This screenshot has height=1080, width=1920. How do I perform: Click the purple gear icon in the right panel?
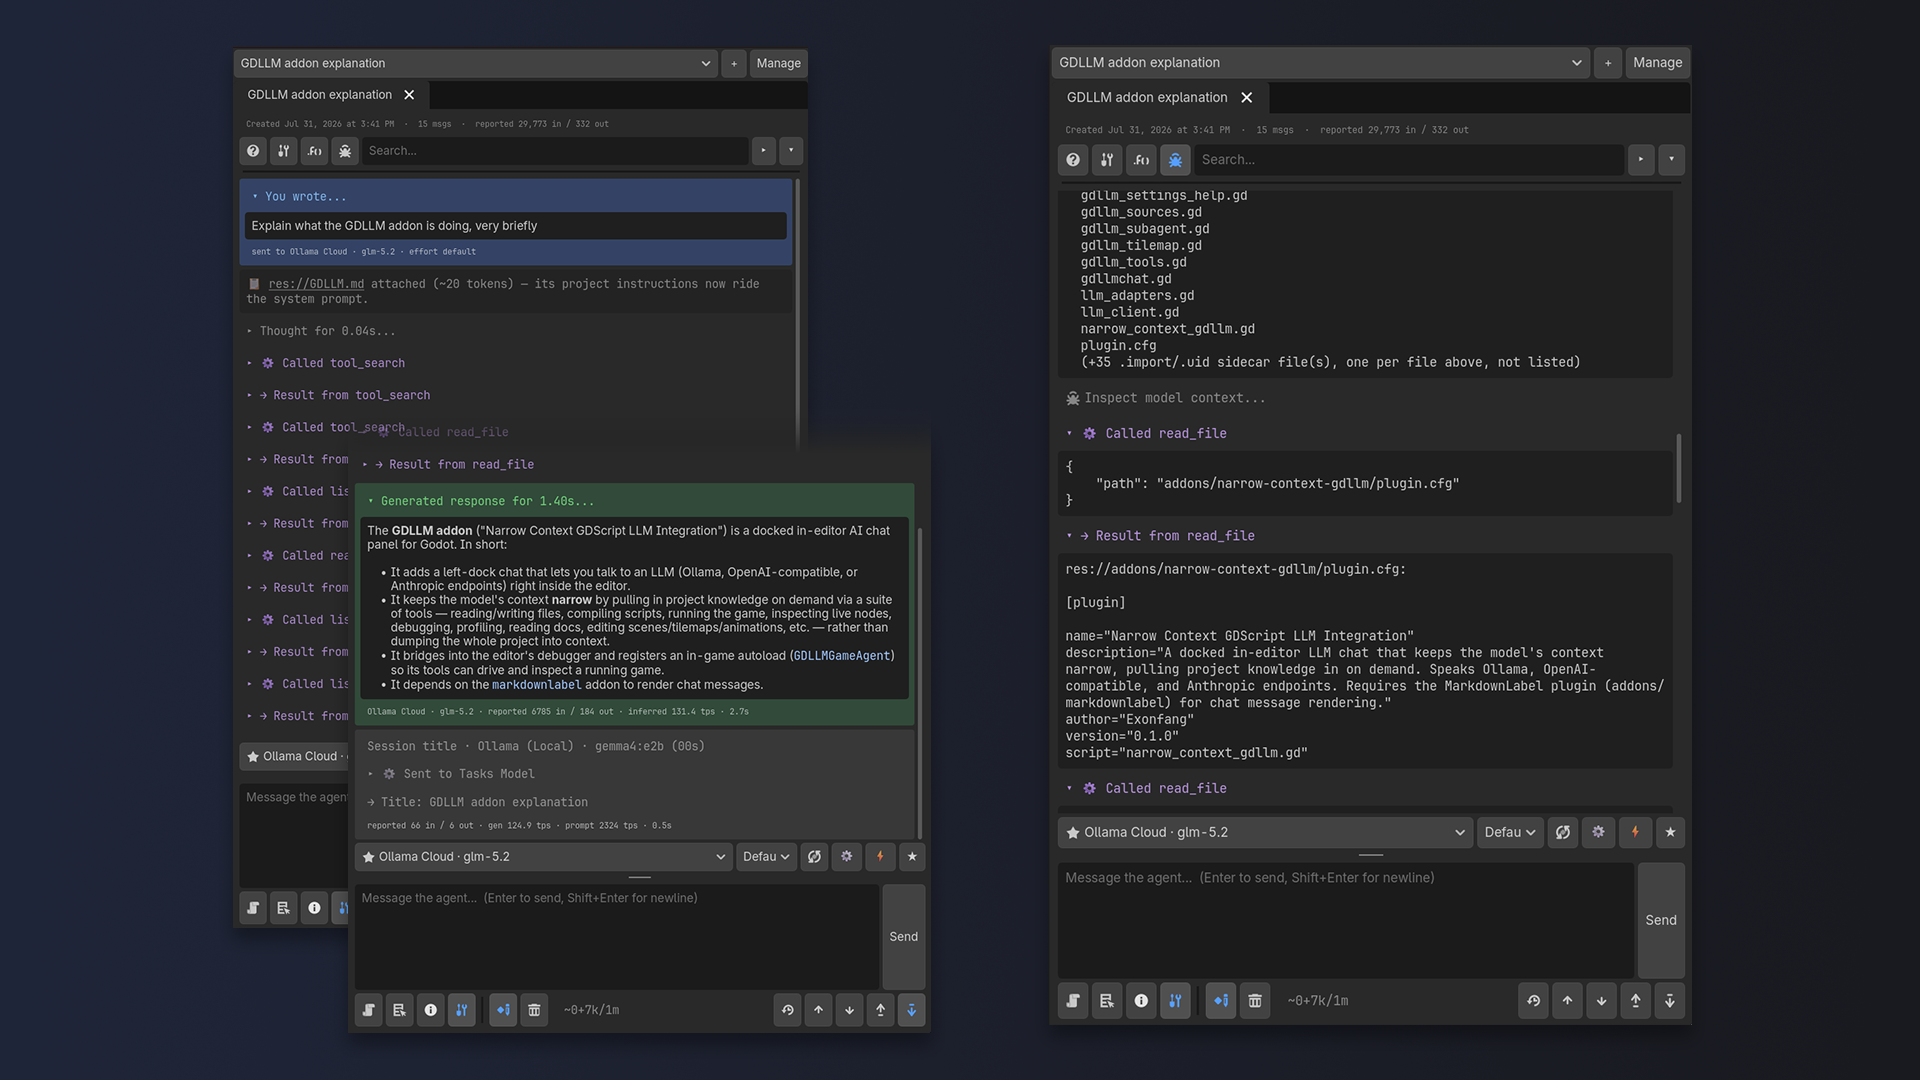pos(1598,832)
